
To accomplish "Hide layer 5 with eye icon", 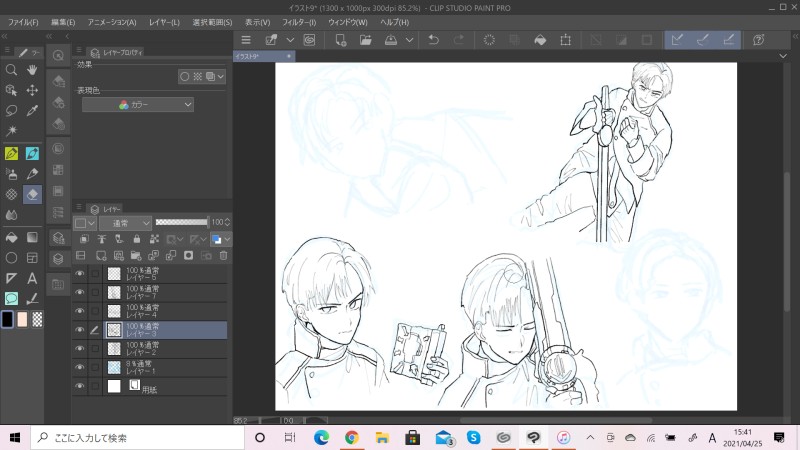I will click(80, 273).
